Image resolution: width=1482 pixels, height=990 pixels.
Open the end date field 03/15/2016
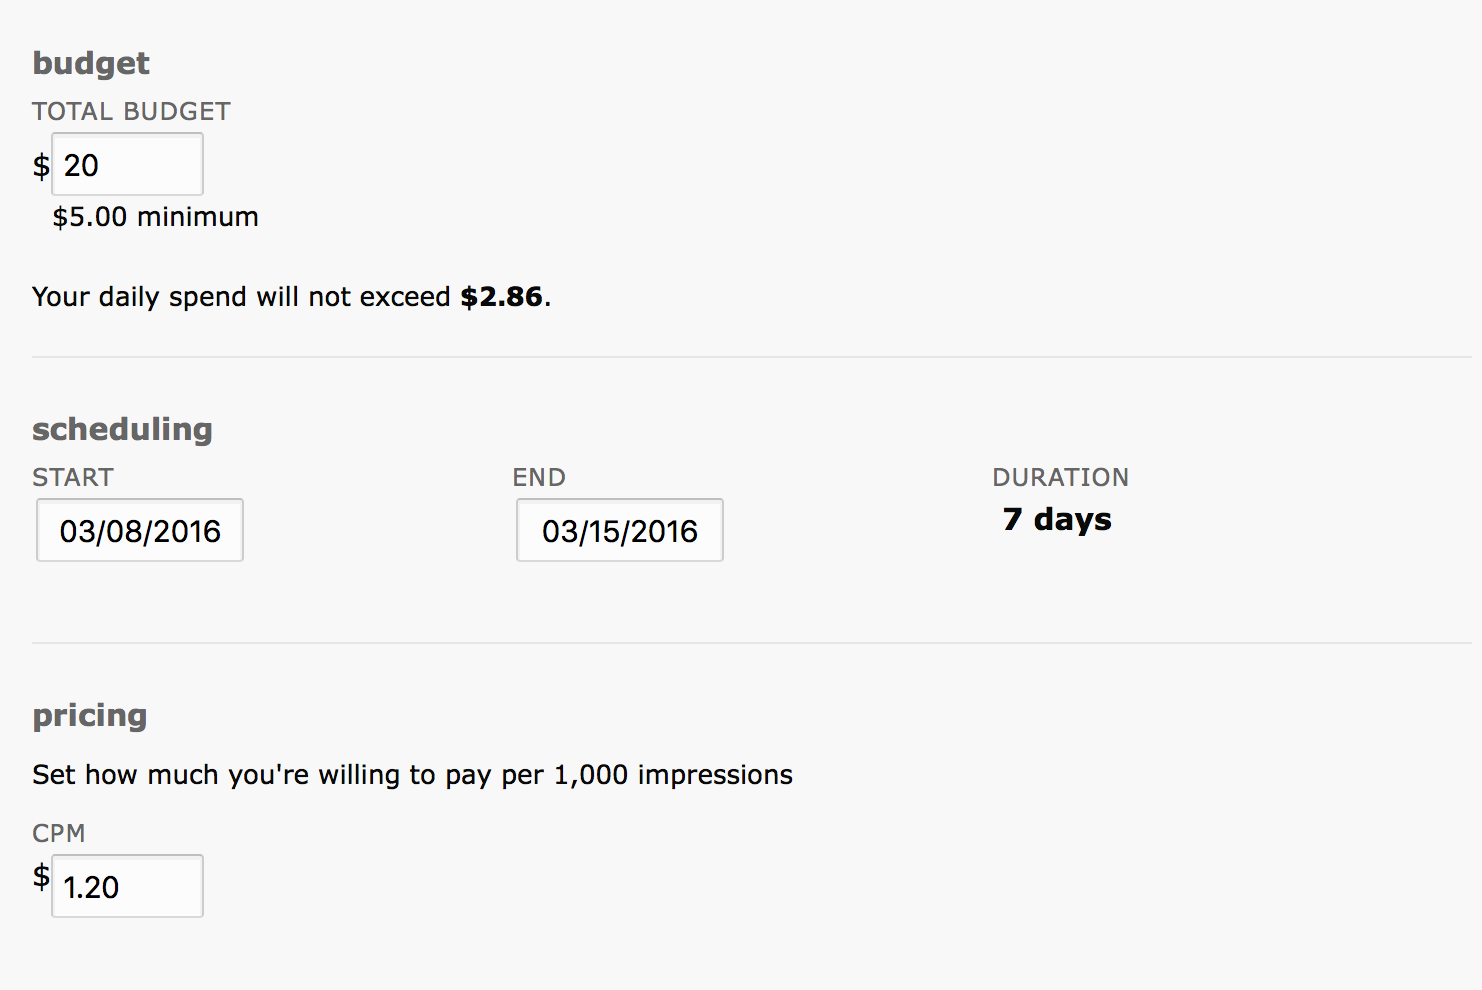pyautogui.click(x=620, y=530)
